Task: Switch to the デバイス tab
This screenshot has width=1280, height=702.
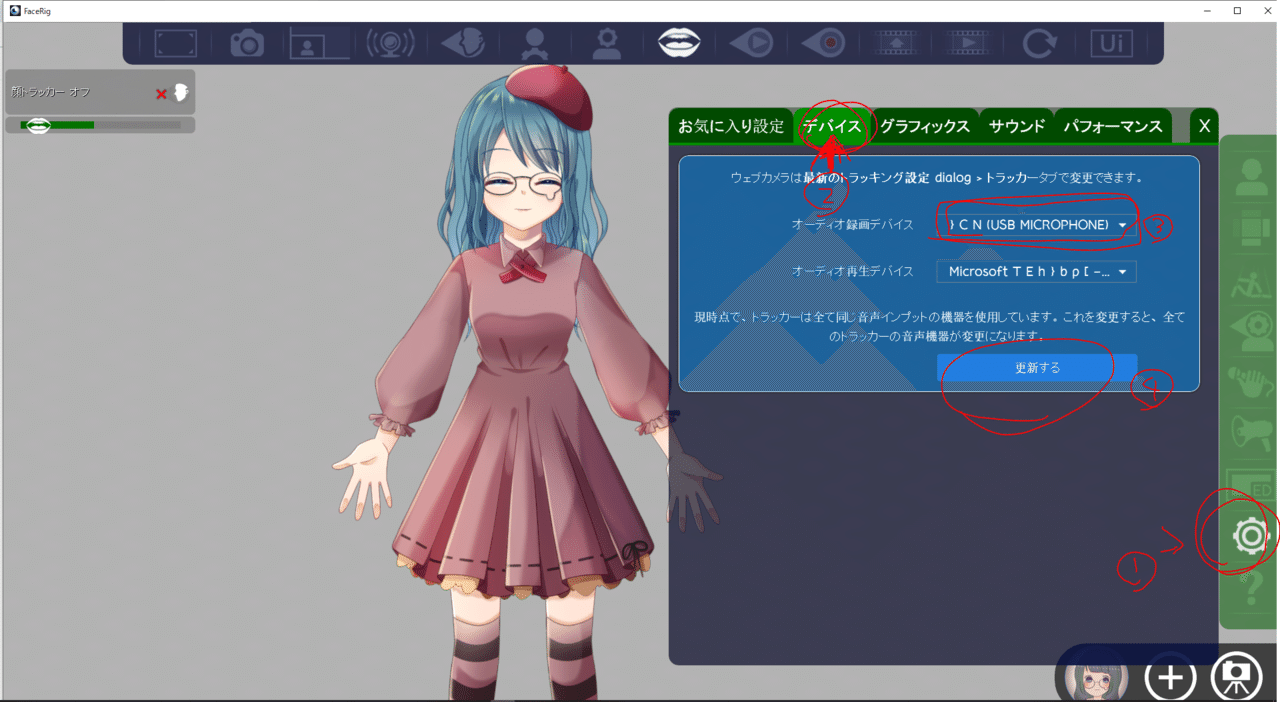Action: coord(833,126)
